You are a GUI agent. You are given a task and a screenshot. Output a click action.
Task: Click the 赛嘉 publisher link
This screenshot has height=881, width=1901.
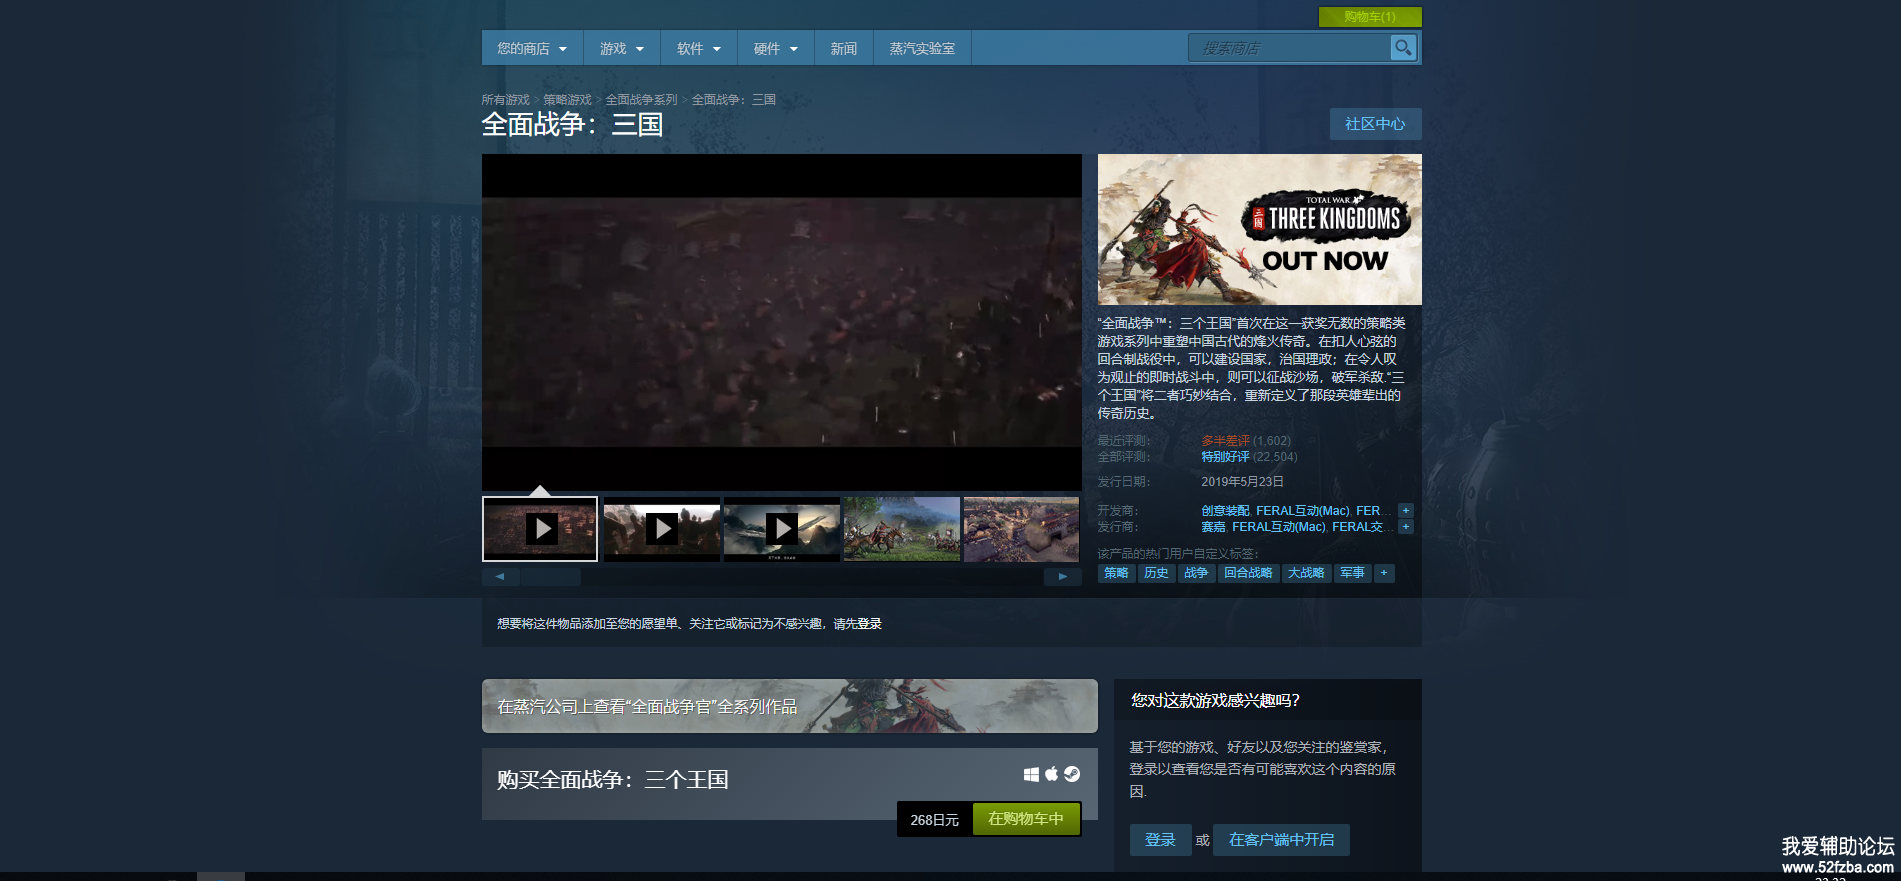click(x=1213, y=527)
